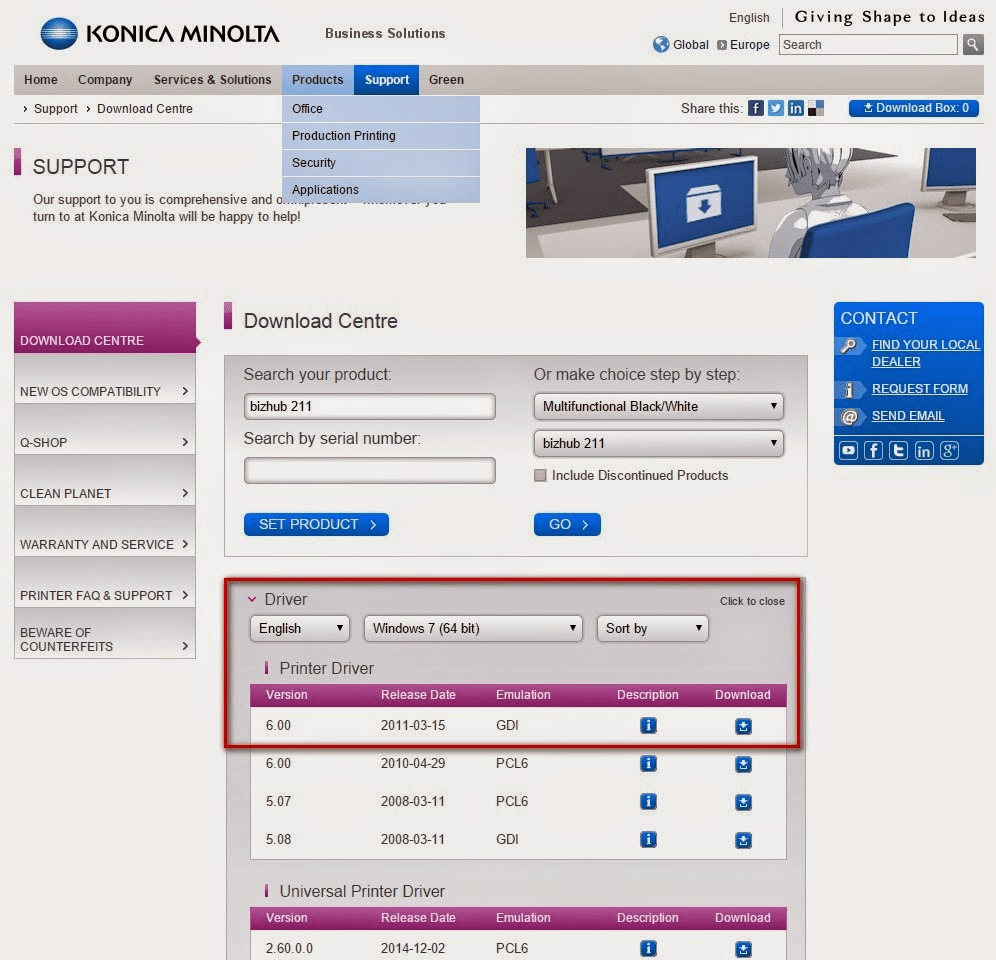Download the Universal Printer Driver 2.60.0.0
The image size is (996, 960).
tap(743, 948)
